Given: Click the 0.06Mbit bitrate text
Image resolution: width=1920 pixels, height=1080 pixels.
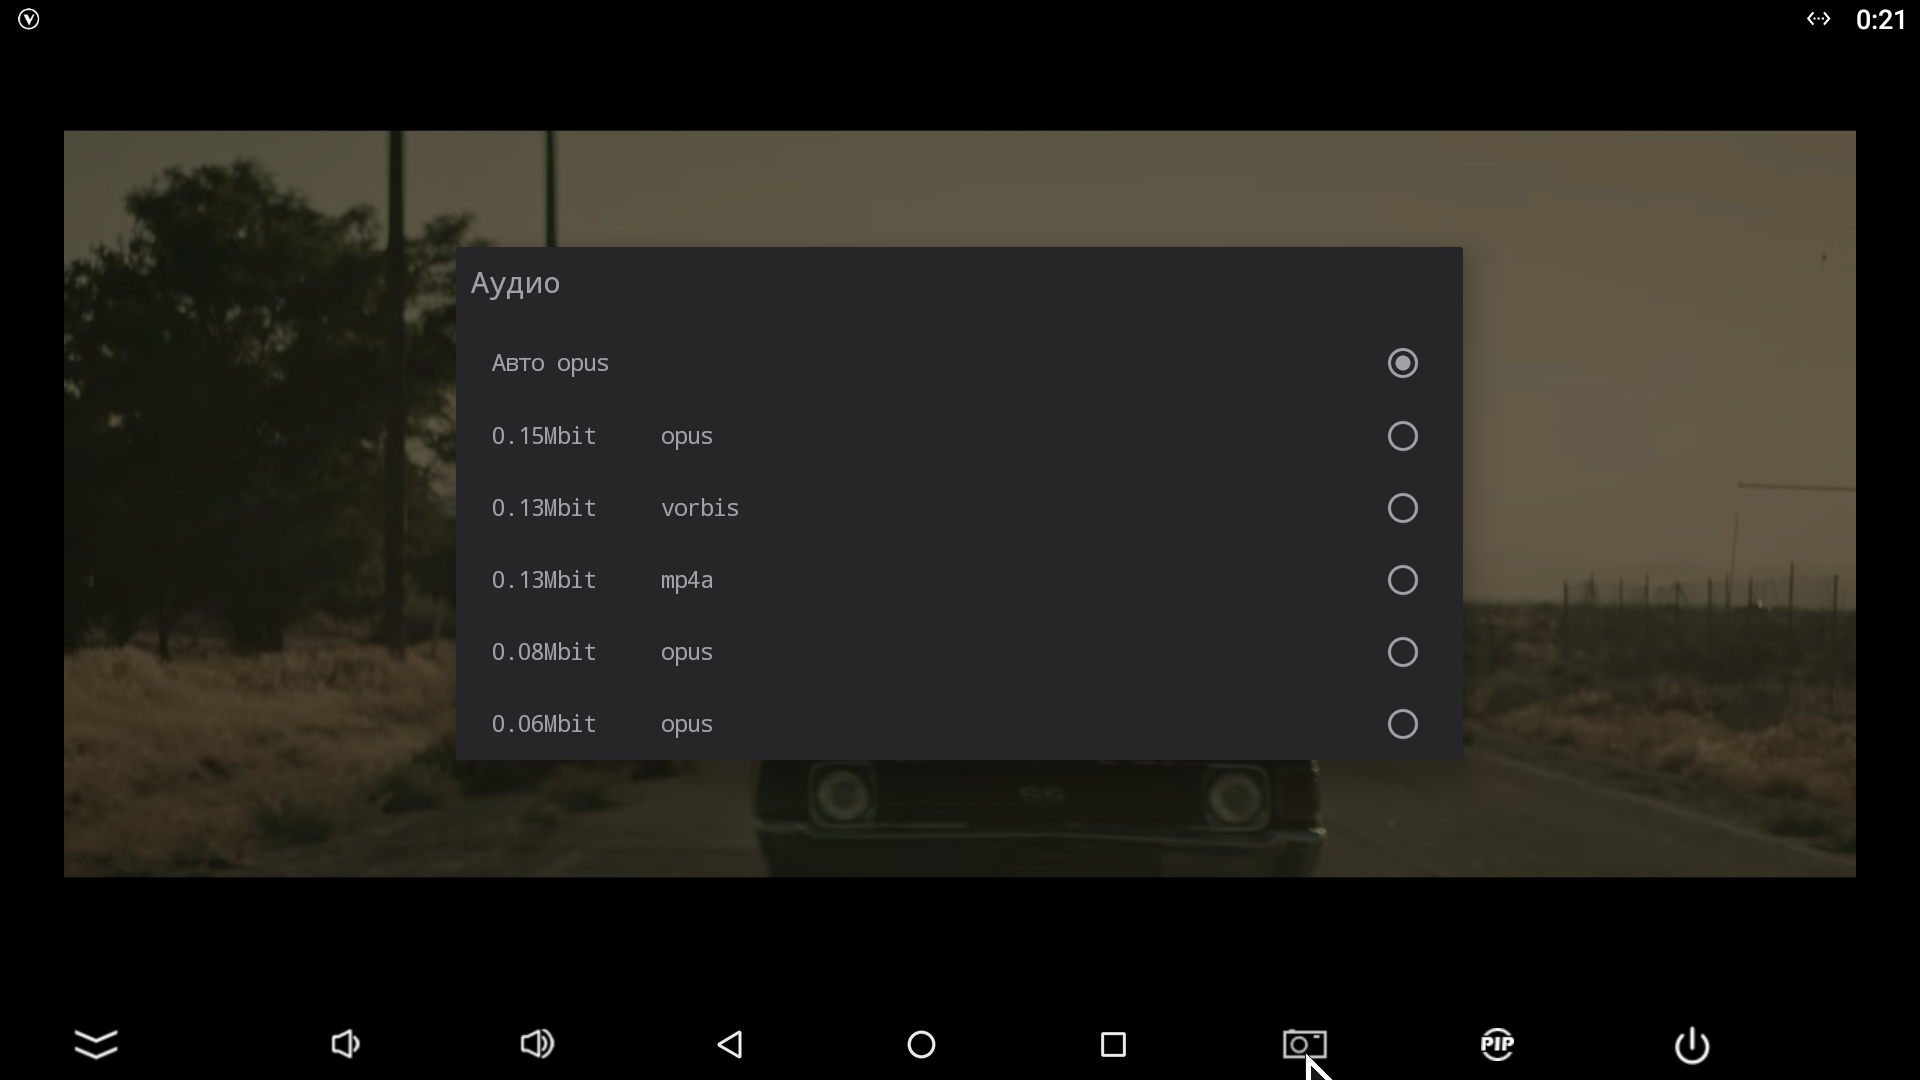Looking at the screenshot, I should 544,724.
